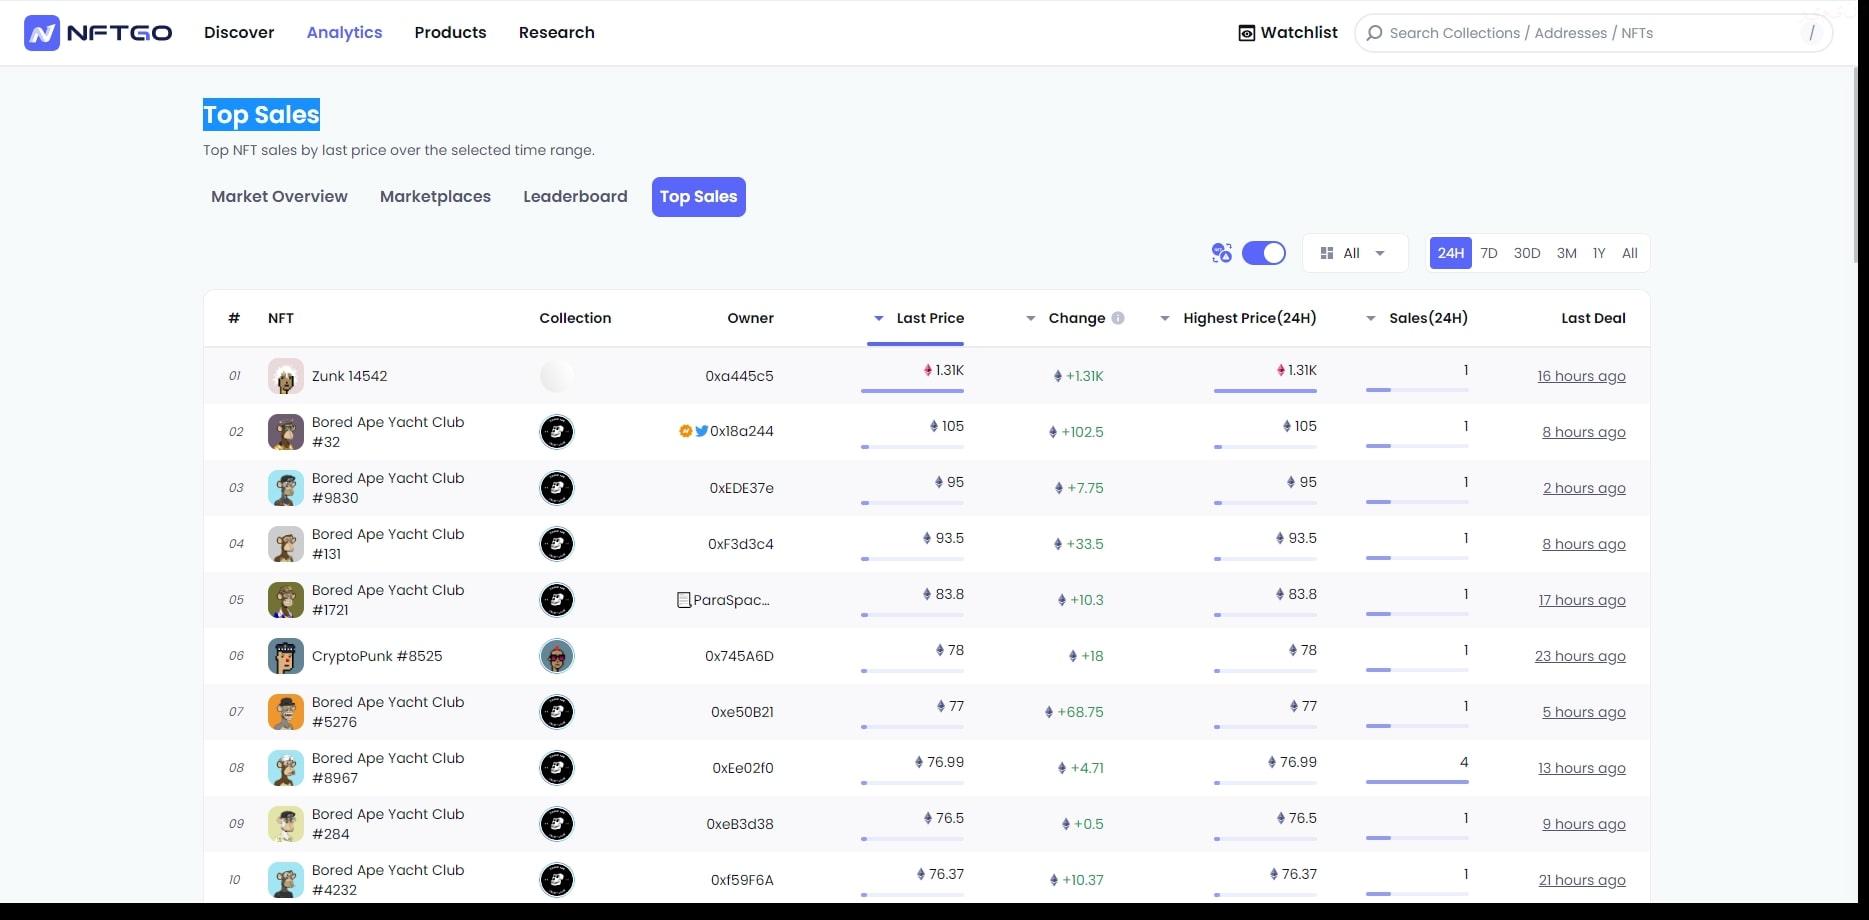Click the search magnifier icon

coord(1375,33)
